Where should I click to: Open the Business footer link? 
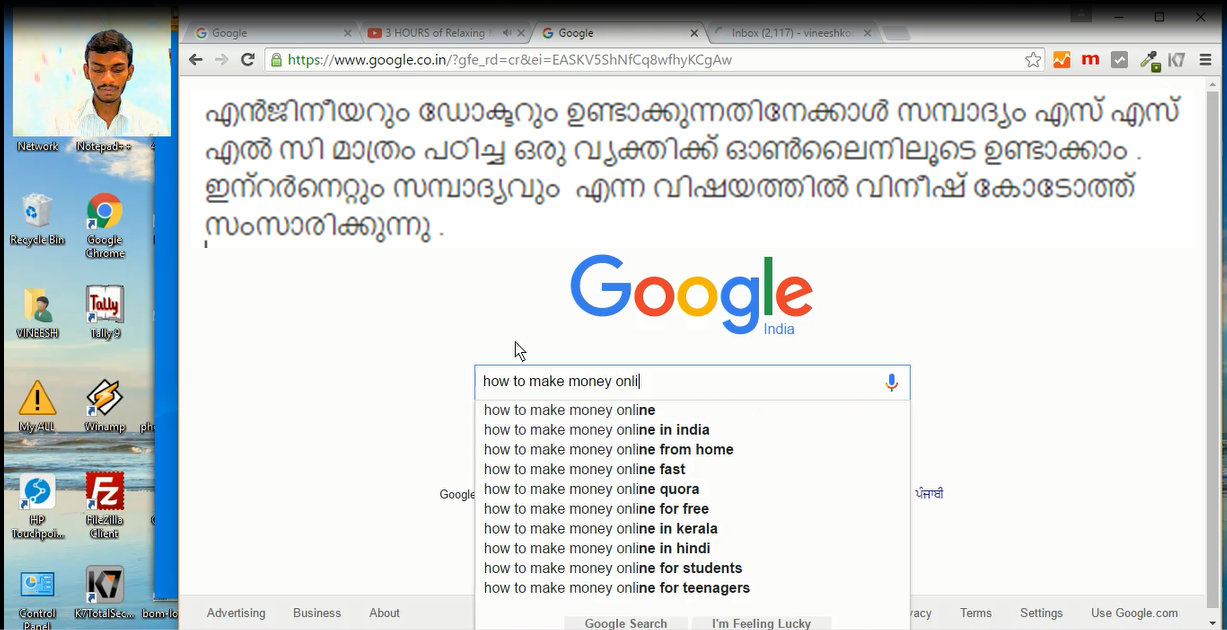[x=317, y=613]
